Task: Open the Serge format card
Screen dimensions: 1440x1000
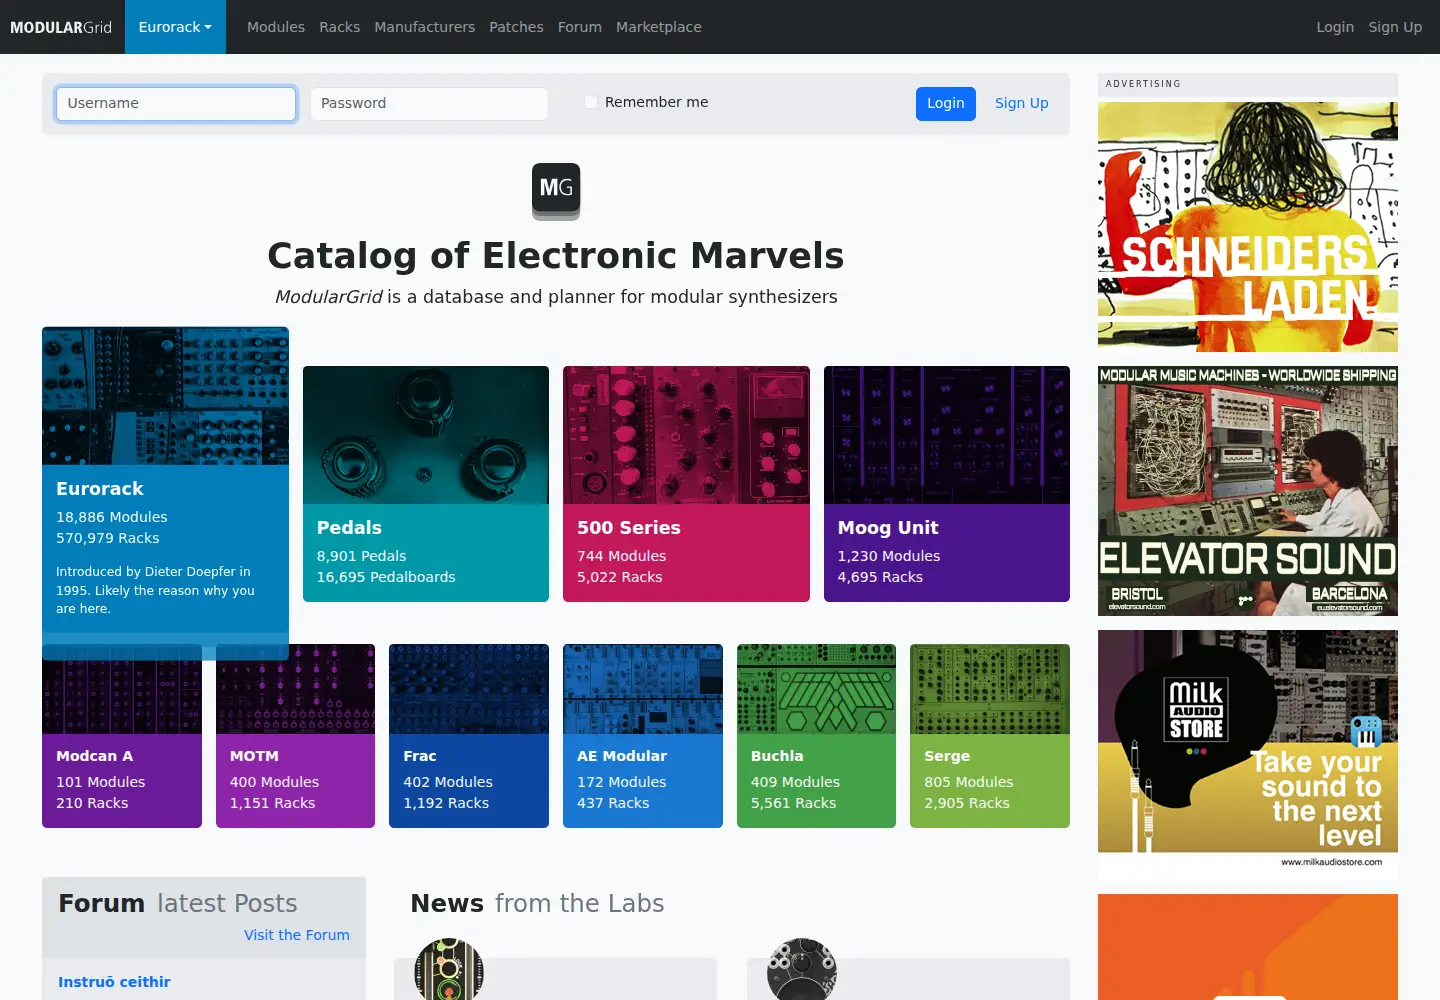Action: [x=990, y=736]
